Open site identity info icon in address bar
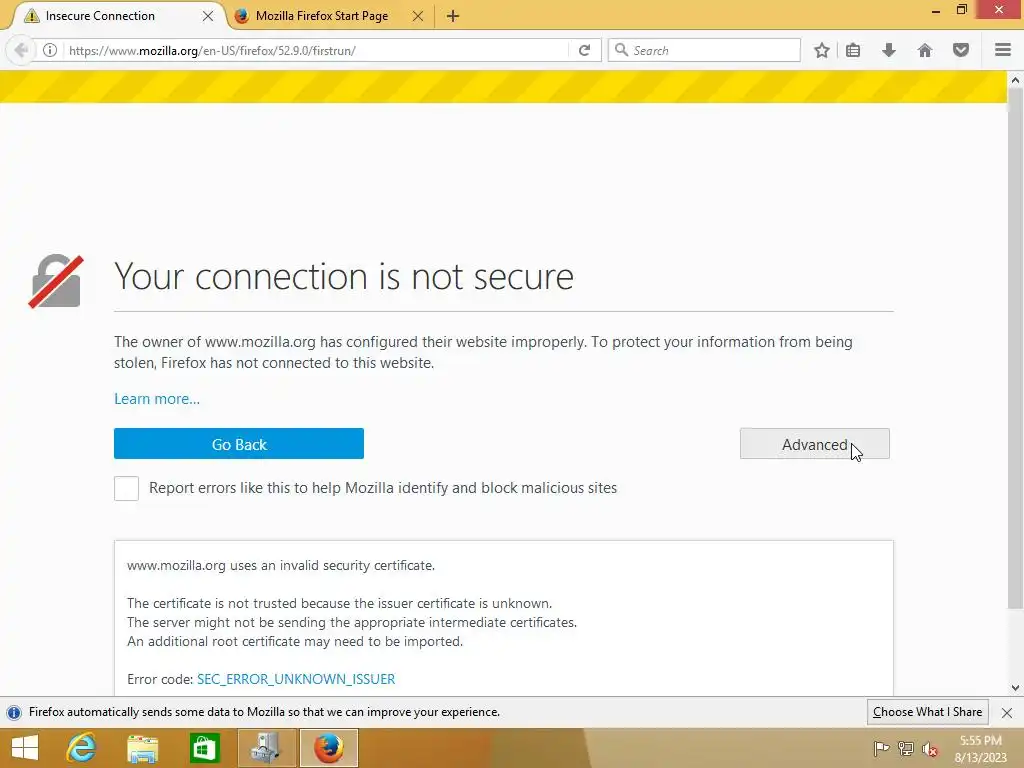 (50, 50)
